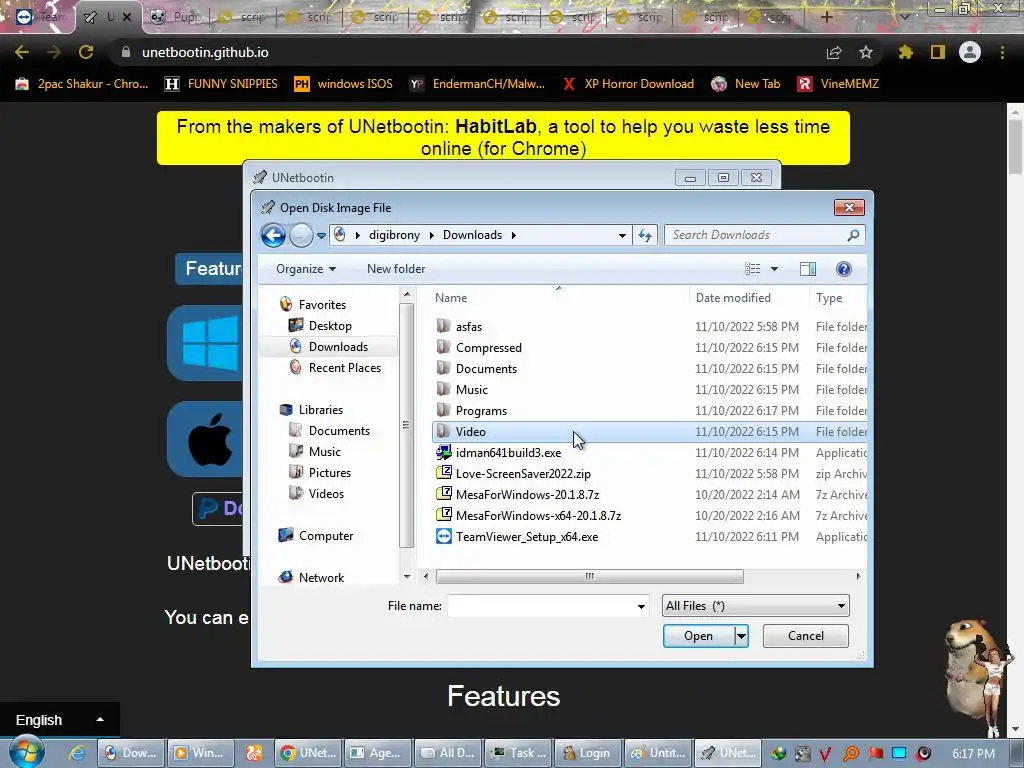The image size is (1024, 768).
Task: Share this page icon in Chrome
Action: 834,52
